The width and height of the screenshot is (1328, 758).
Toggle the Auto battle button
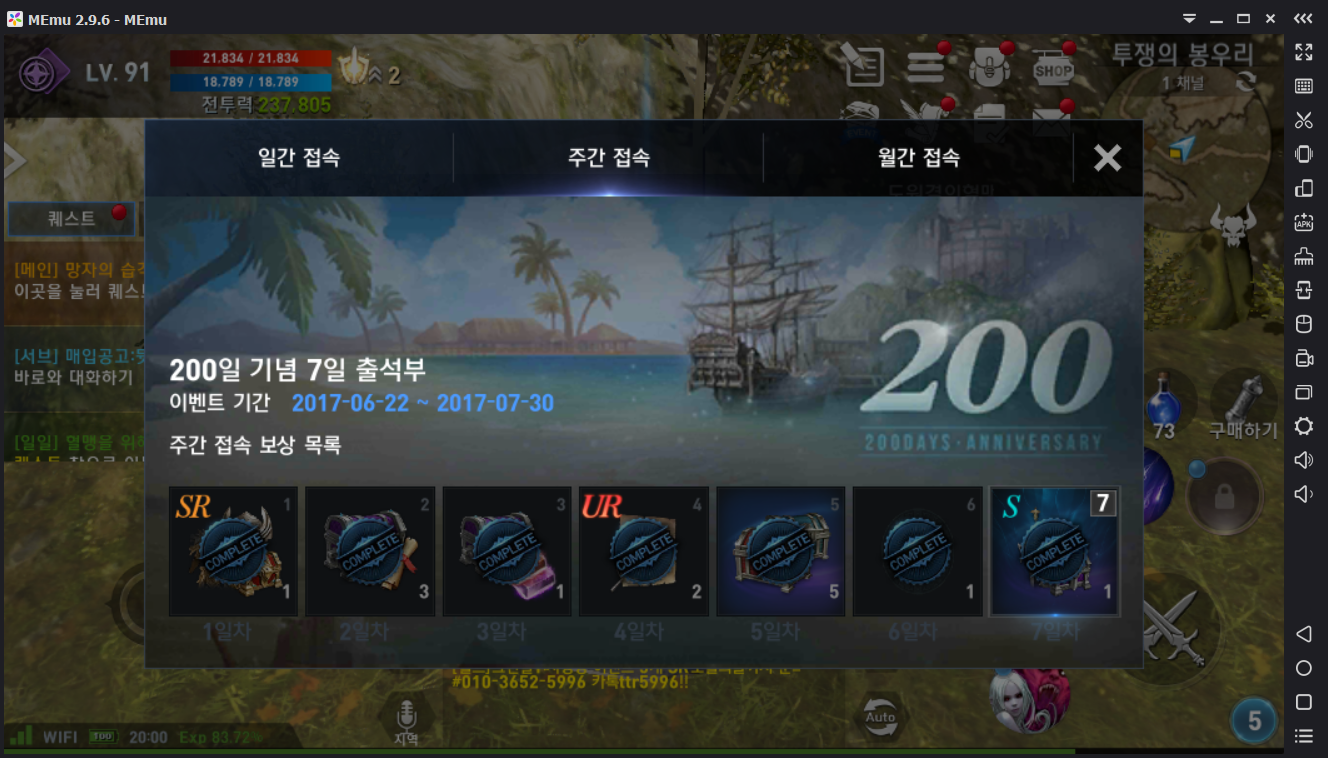point(880,717)
